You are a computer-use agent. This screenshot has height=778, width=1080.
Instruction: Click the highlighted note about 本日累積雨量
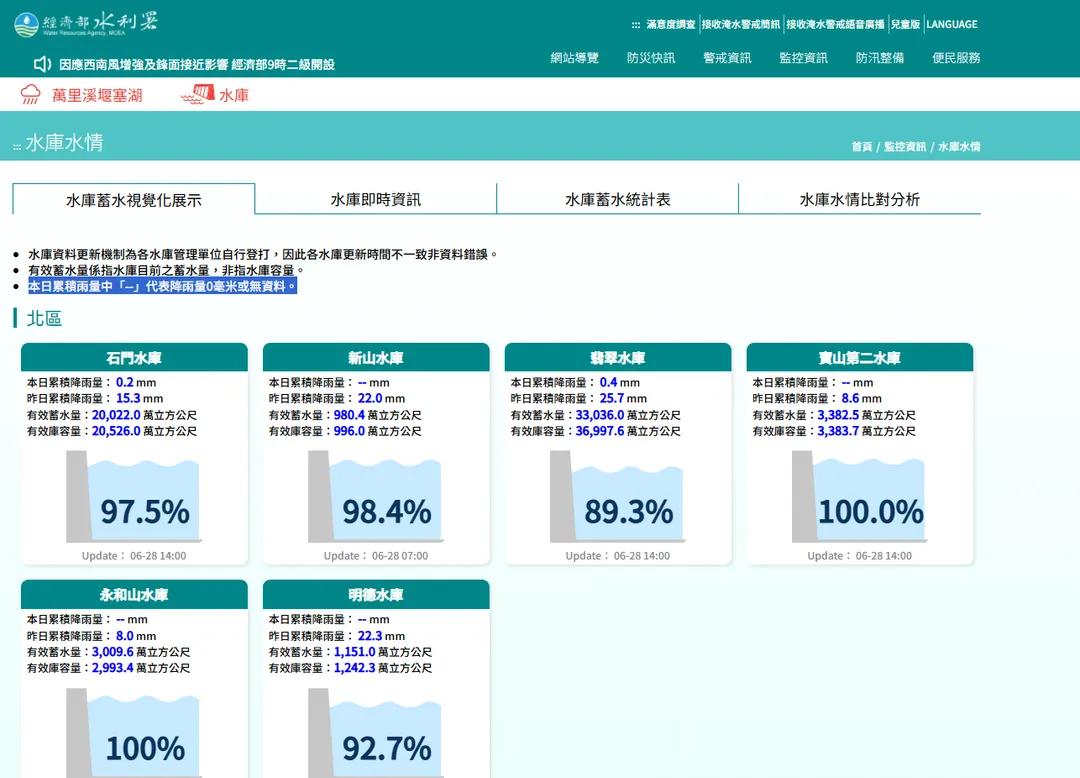pos(163,286)
